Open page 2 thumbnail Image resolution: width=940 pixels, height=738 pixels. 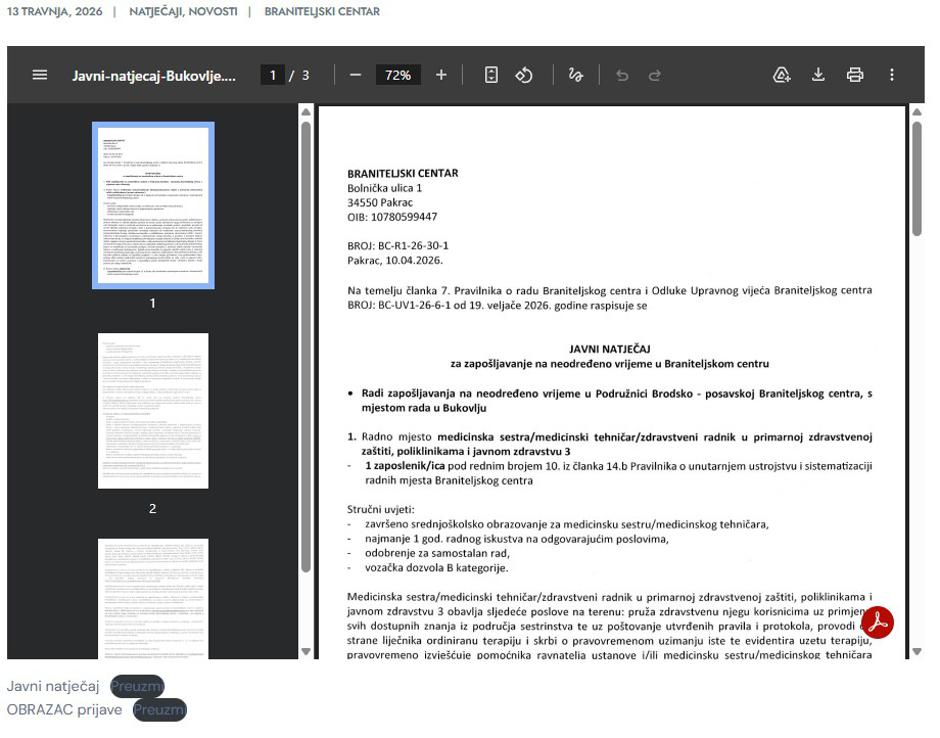(x=153, y=411)
